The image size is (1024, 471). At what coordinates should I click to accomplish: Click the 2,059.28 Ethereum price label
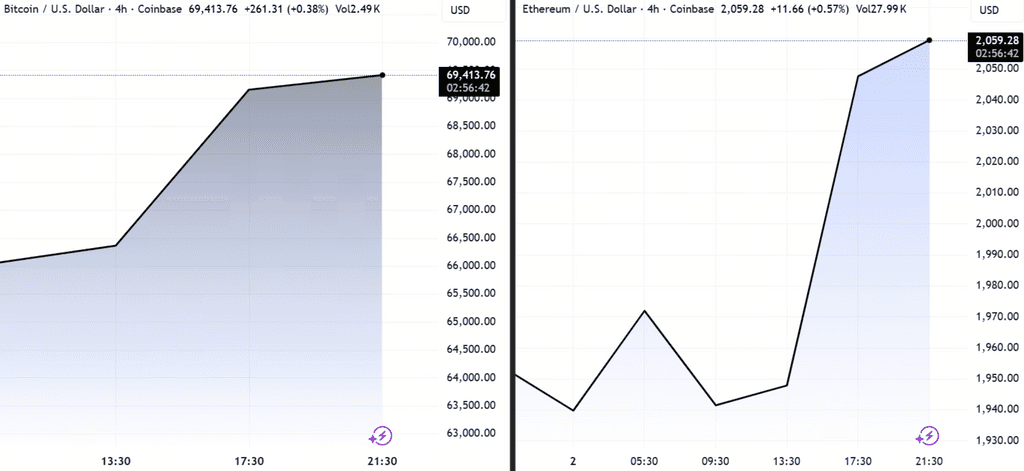click(995, 40)
